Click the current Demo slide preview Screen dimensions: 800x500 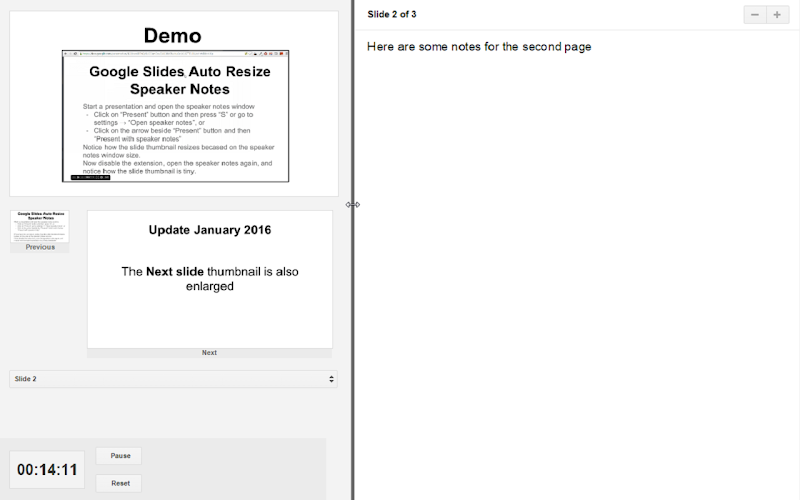point(174,104)
